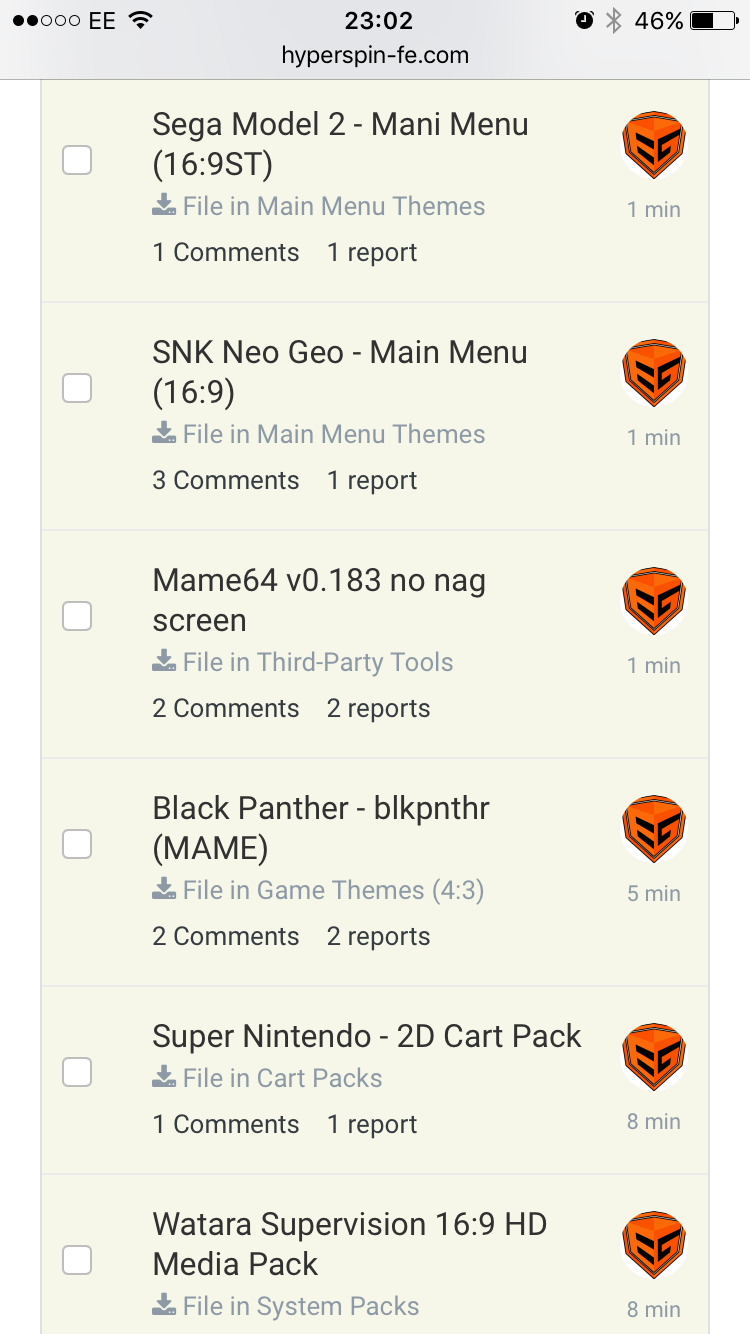The height and width of the screenshot is (1334, 750).
Task: Tap avatar icon beside SNK Neo Geo entry
Action: [653, 374]
